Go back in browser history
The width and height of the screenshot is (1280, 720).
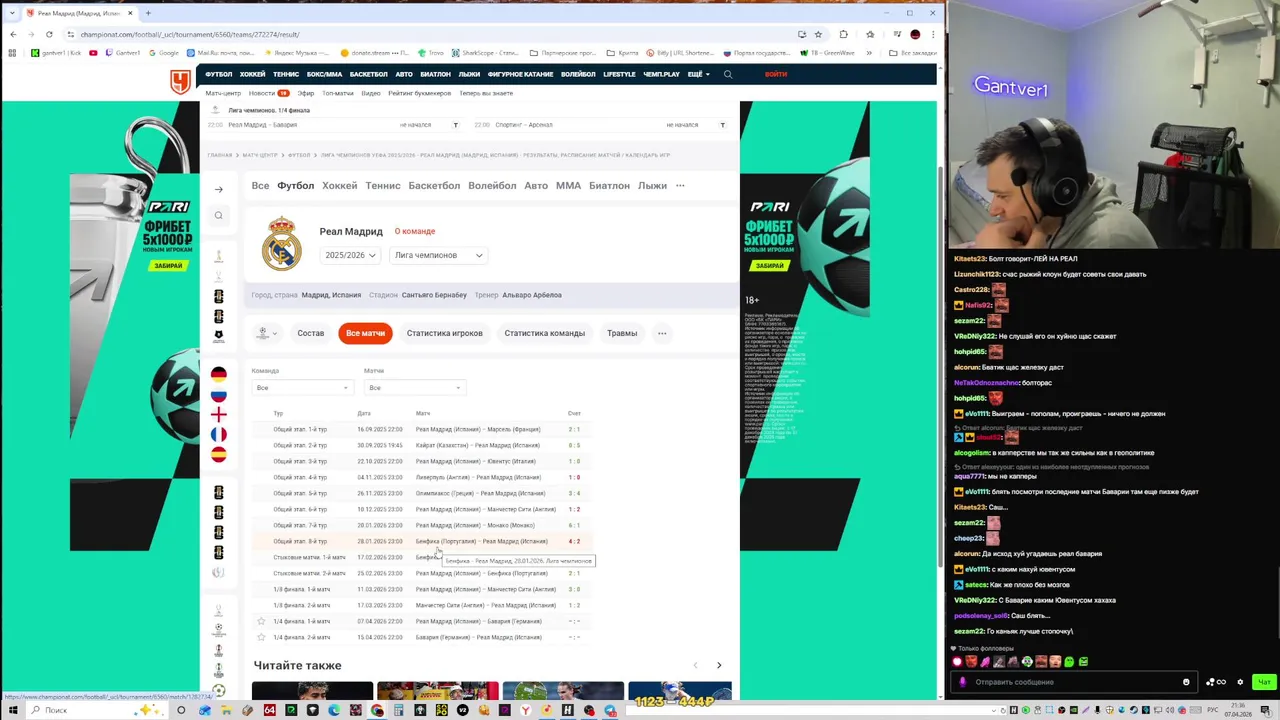pos(13,34)
